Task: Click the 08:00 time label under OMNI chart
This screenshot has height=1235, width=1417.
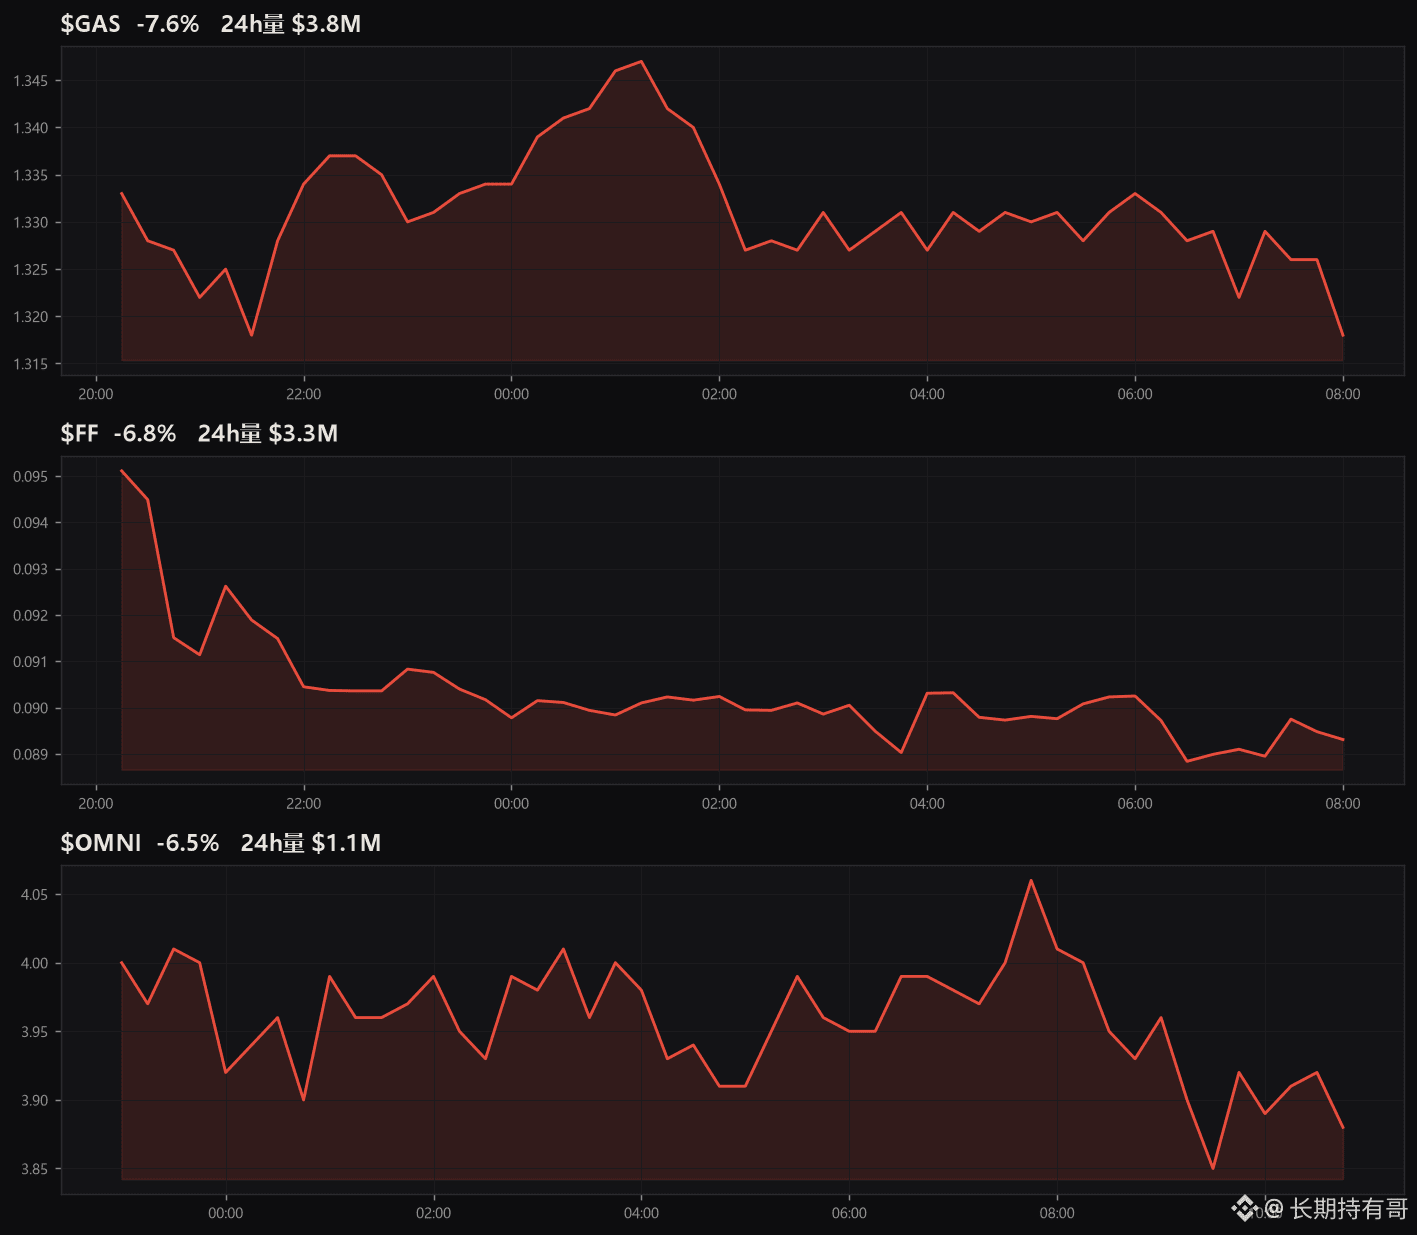Action: tap(1058, 1213)
